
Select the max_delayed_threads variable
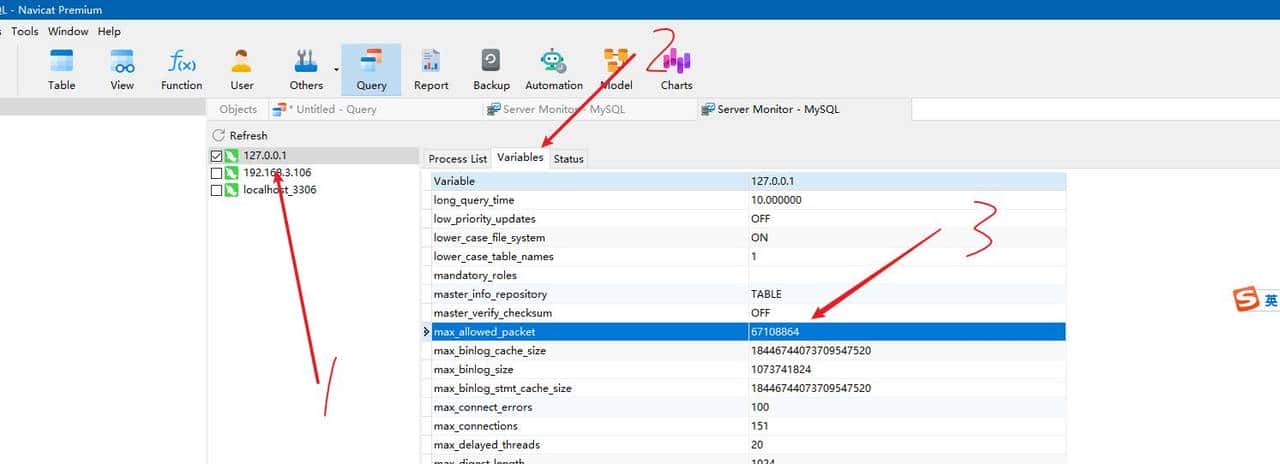589,445
